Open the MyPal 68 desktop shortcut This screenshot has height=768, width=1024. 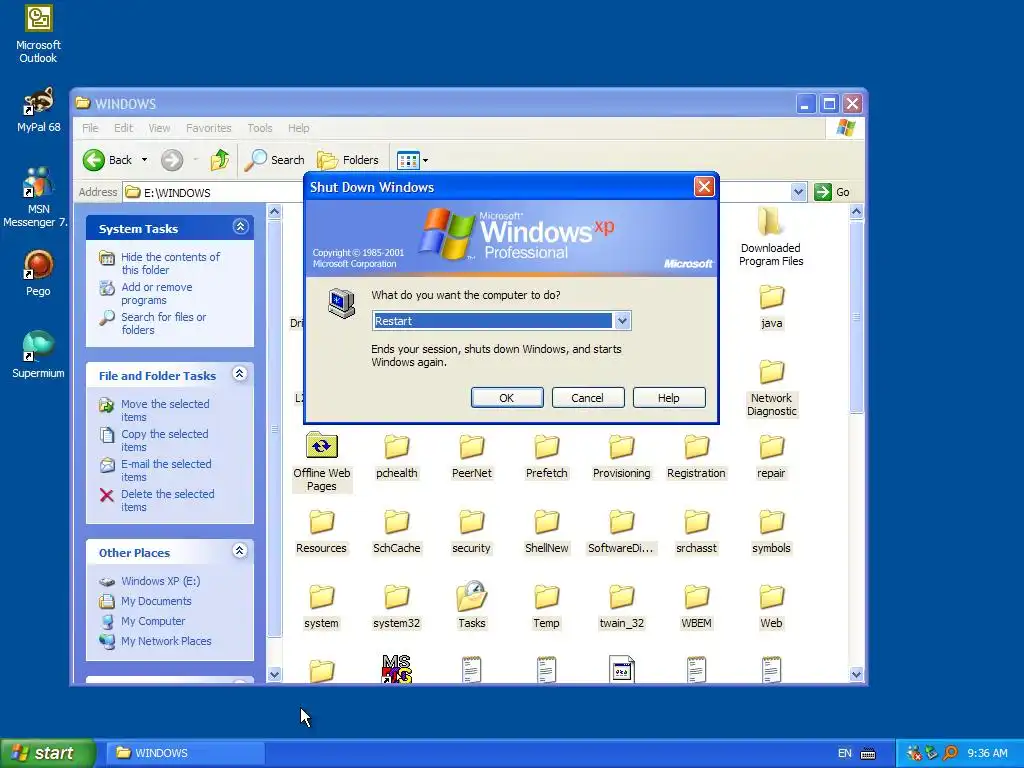coord(39,110)
